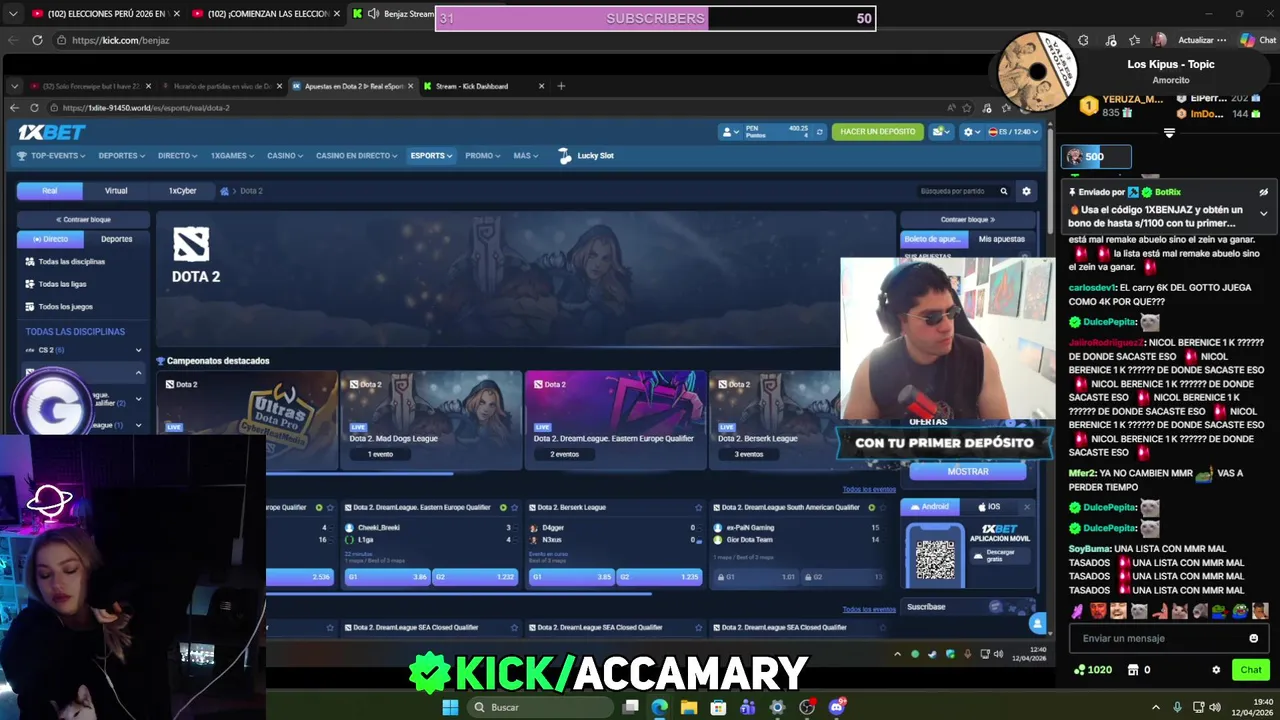Expand the PROMO menu
This screenshot has height=720, width=1280.
pos(482,156)
